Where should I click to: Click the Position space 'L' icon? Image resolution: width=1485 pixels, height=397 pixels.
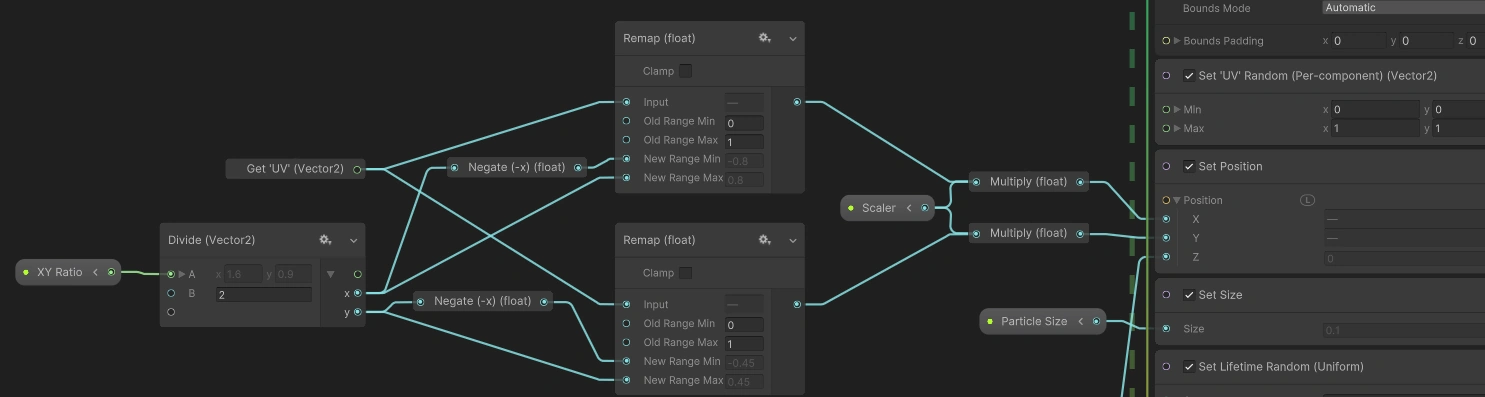(x=1307, y=200)
